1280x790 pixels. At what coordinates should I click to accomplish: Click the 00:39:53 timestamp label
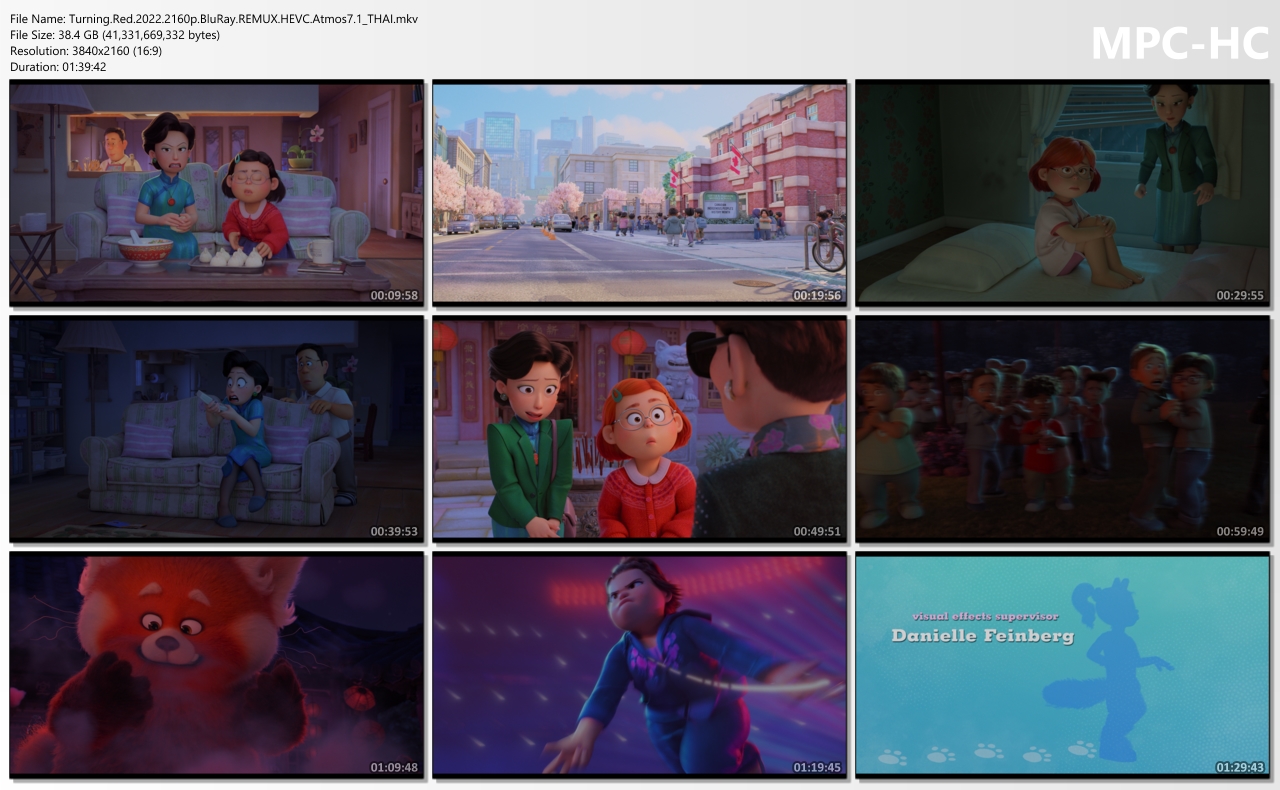pos(394,532)
